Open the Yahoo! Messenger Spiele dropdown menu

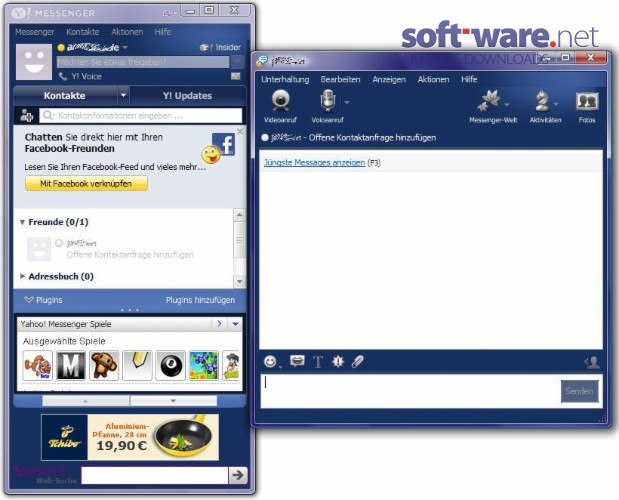point(235,324)
